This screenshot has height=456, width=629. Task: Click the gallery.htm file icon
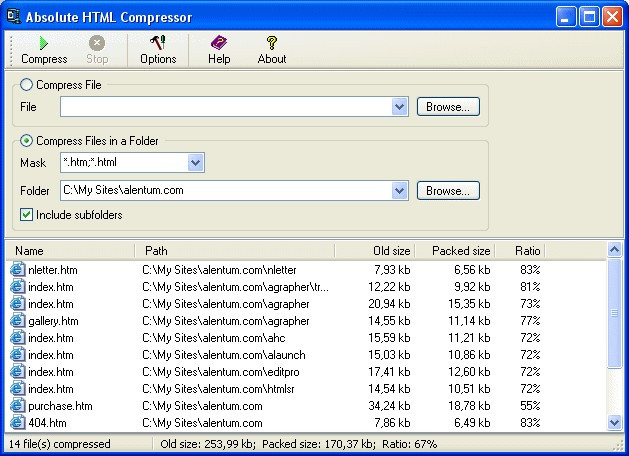tap(17, 321)
